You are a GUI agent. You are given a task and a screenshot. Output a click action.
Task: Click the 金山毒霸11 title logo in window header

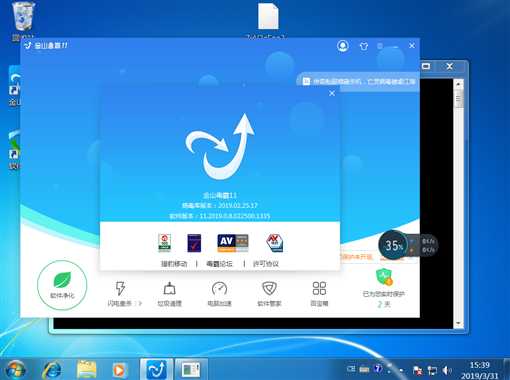click(46, 45)
